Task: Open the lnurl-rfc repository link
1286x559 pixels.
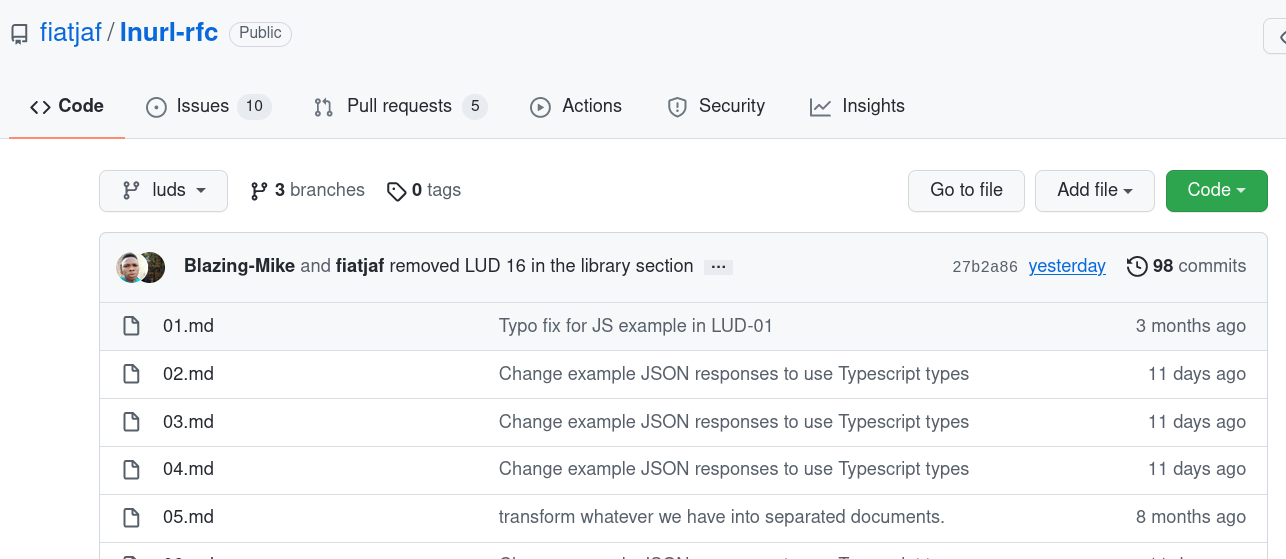Action: click(169, 33)
